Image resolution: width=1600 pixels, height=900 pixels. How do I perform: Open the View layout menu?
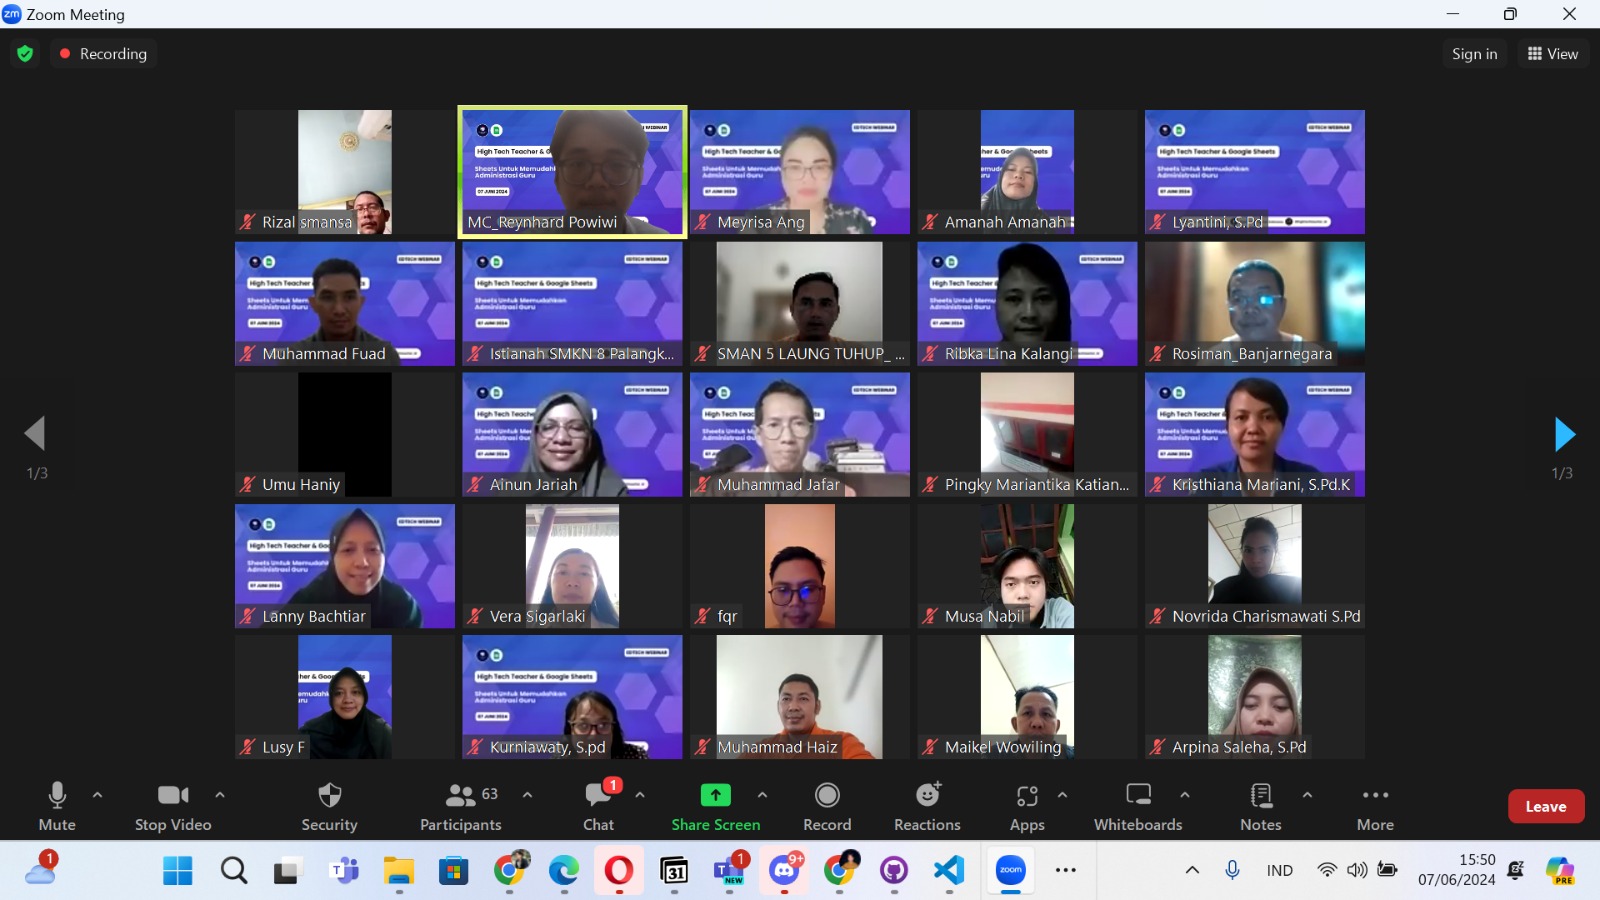pyautogui.click(x=1552, y=54)
